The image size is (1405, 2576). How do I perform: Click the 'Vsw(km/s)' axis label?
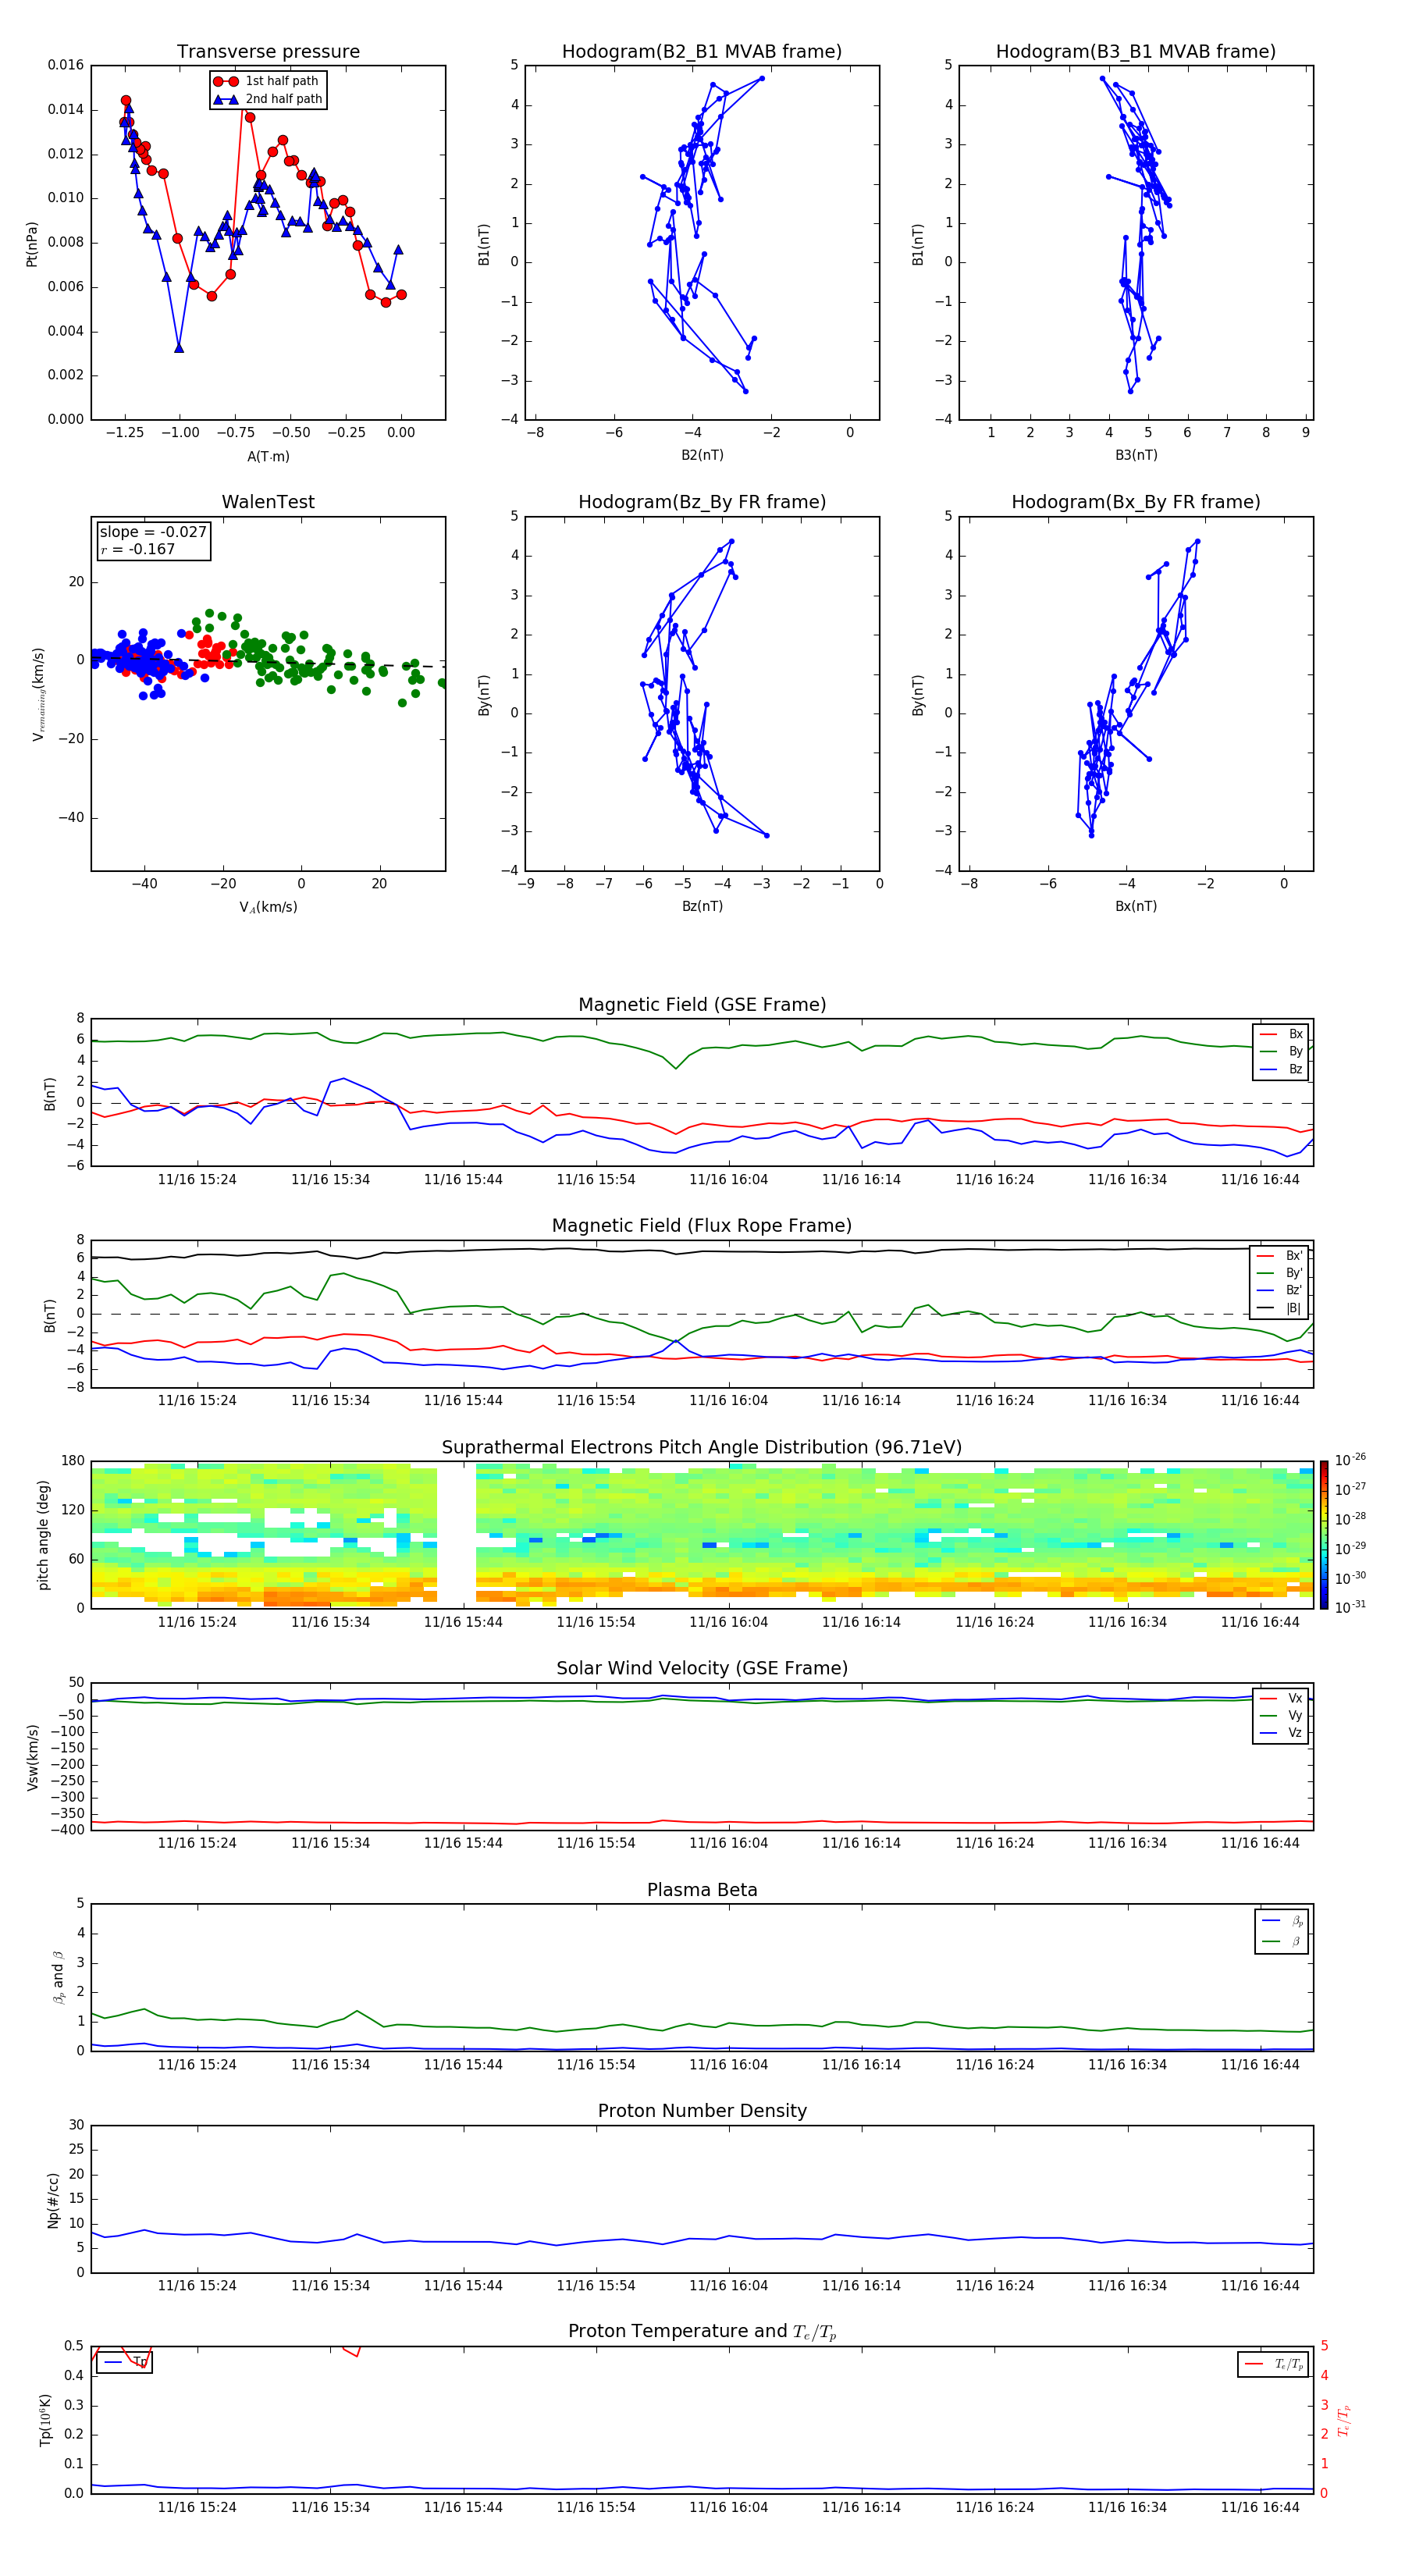[x=33, y=1757]
